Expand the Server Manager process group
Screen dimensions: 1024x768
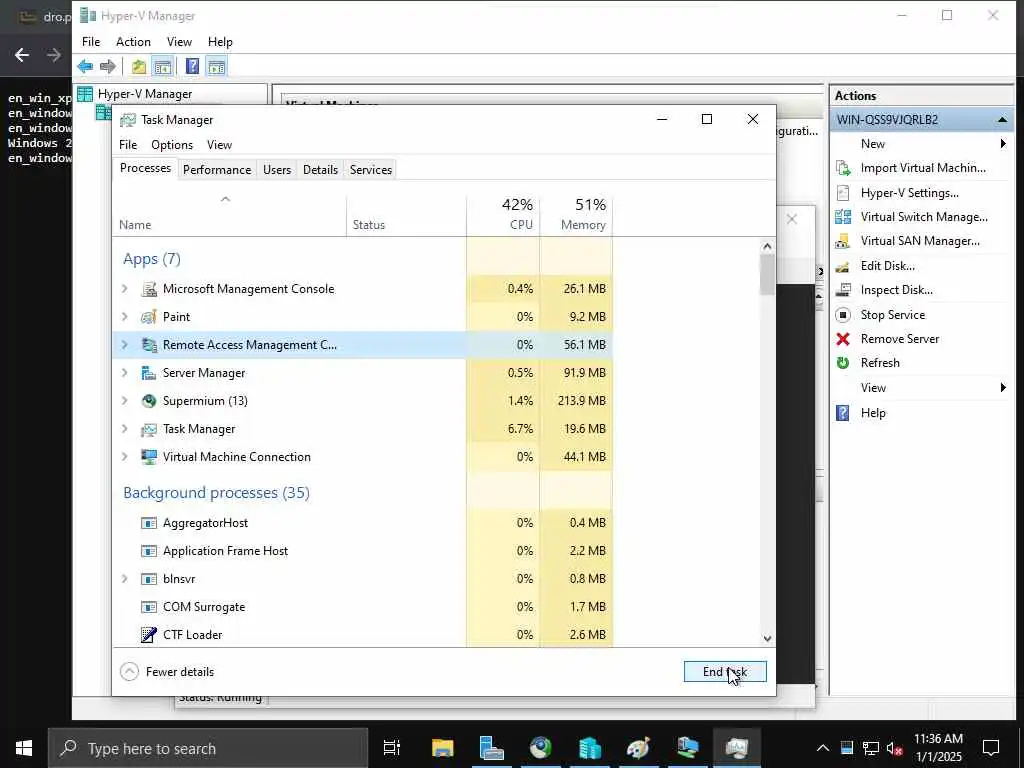click(125, 373)
